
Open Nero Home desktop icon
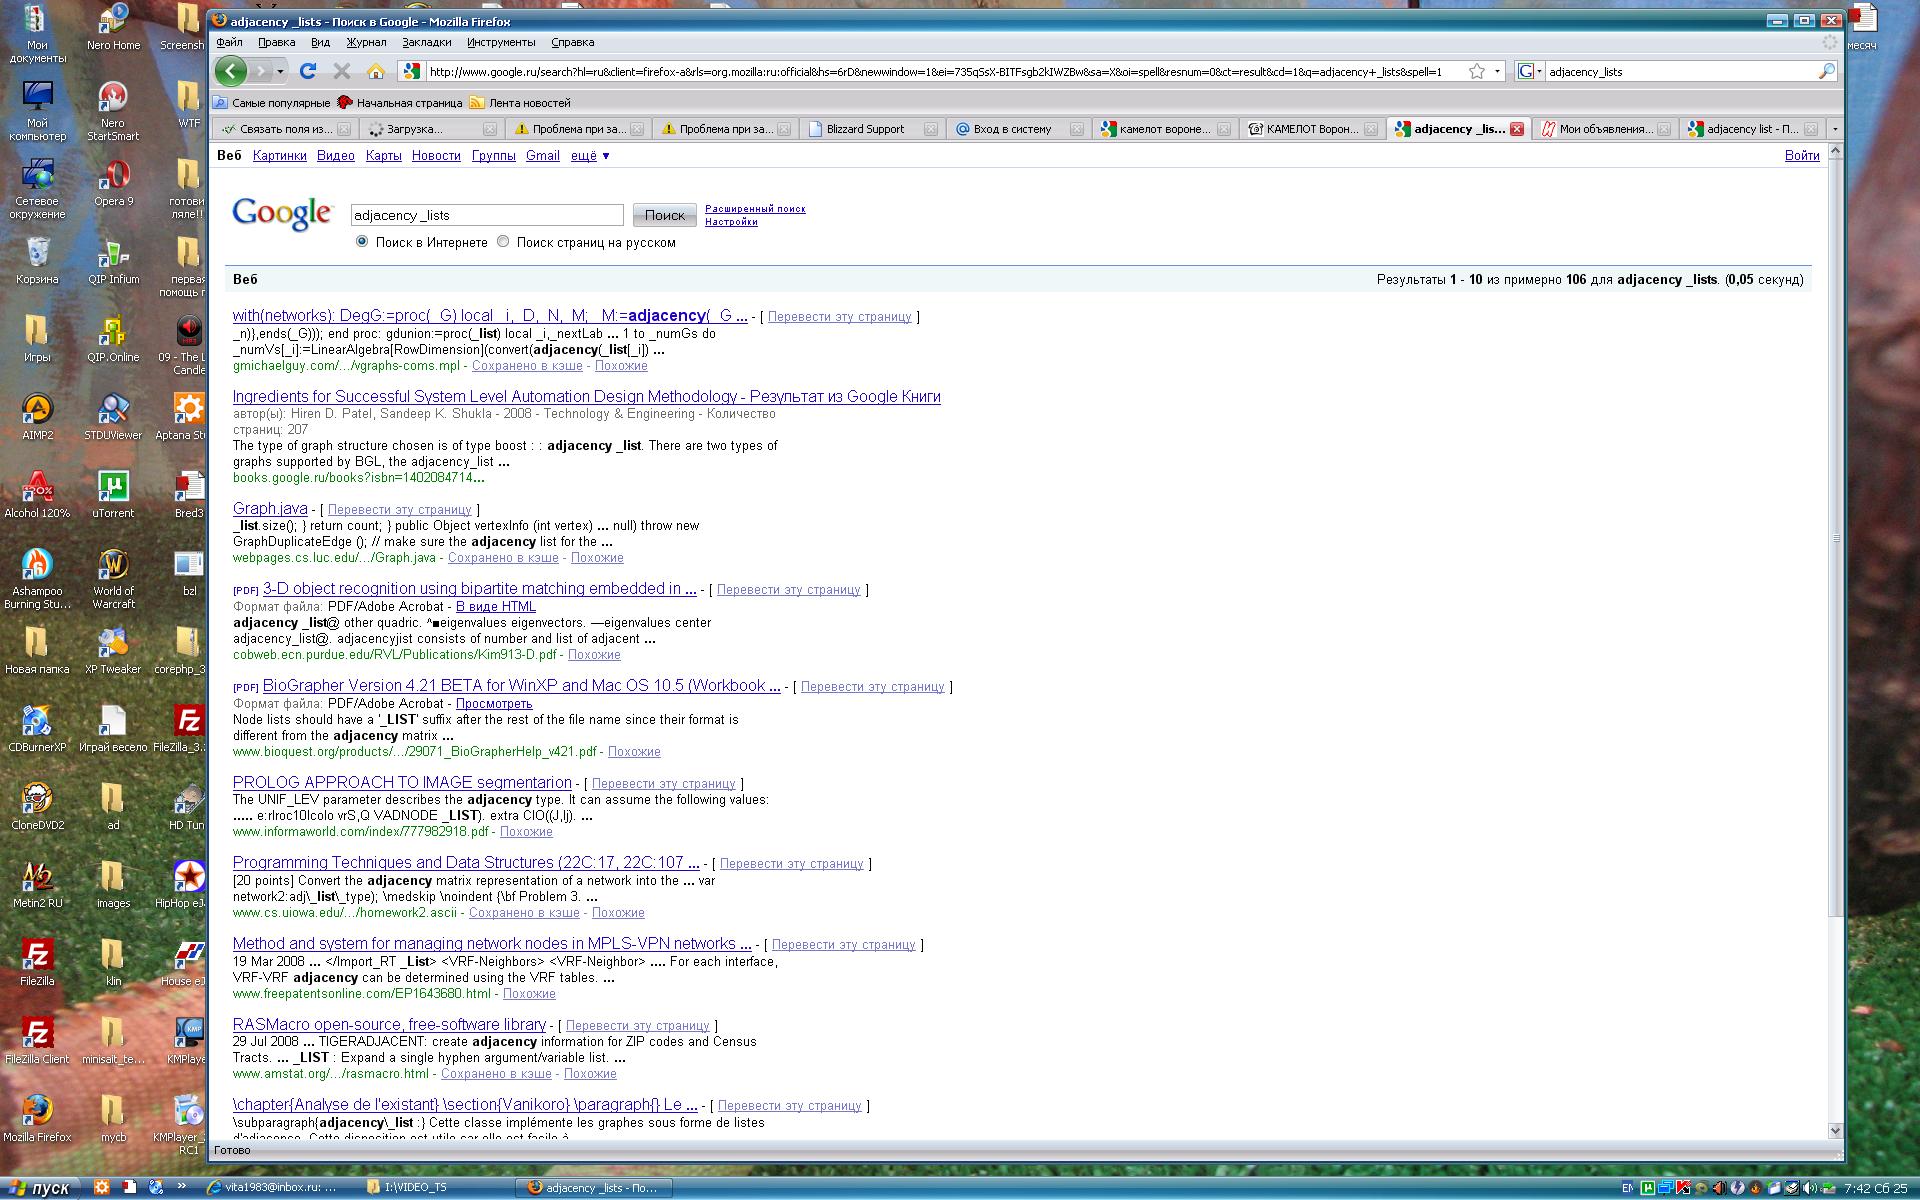click(113, 27)
